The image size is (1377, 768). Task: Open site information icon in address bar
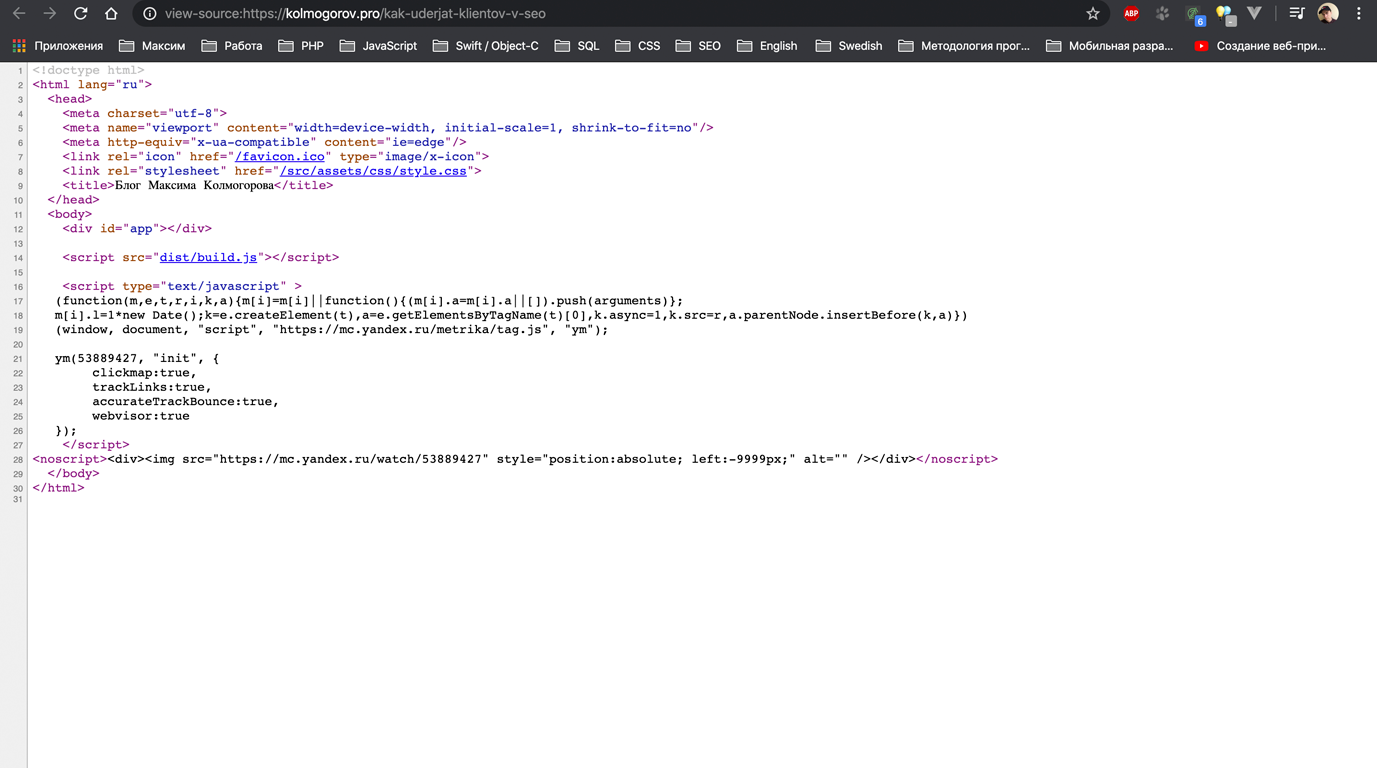tap(149, 14)
